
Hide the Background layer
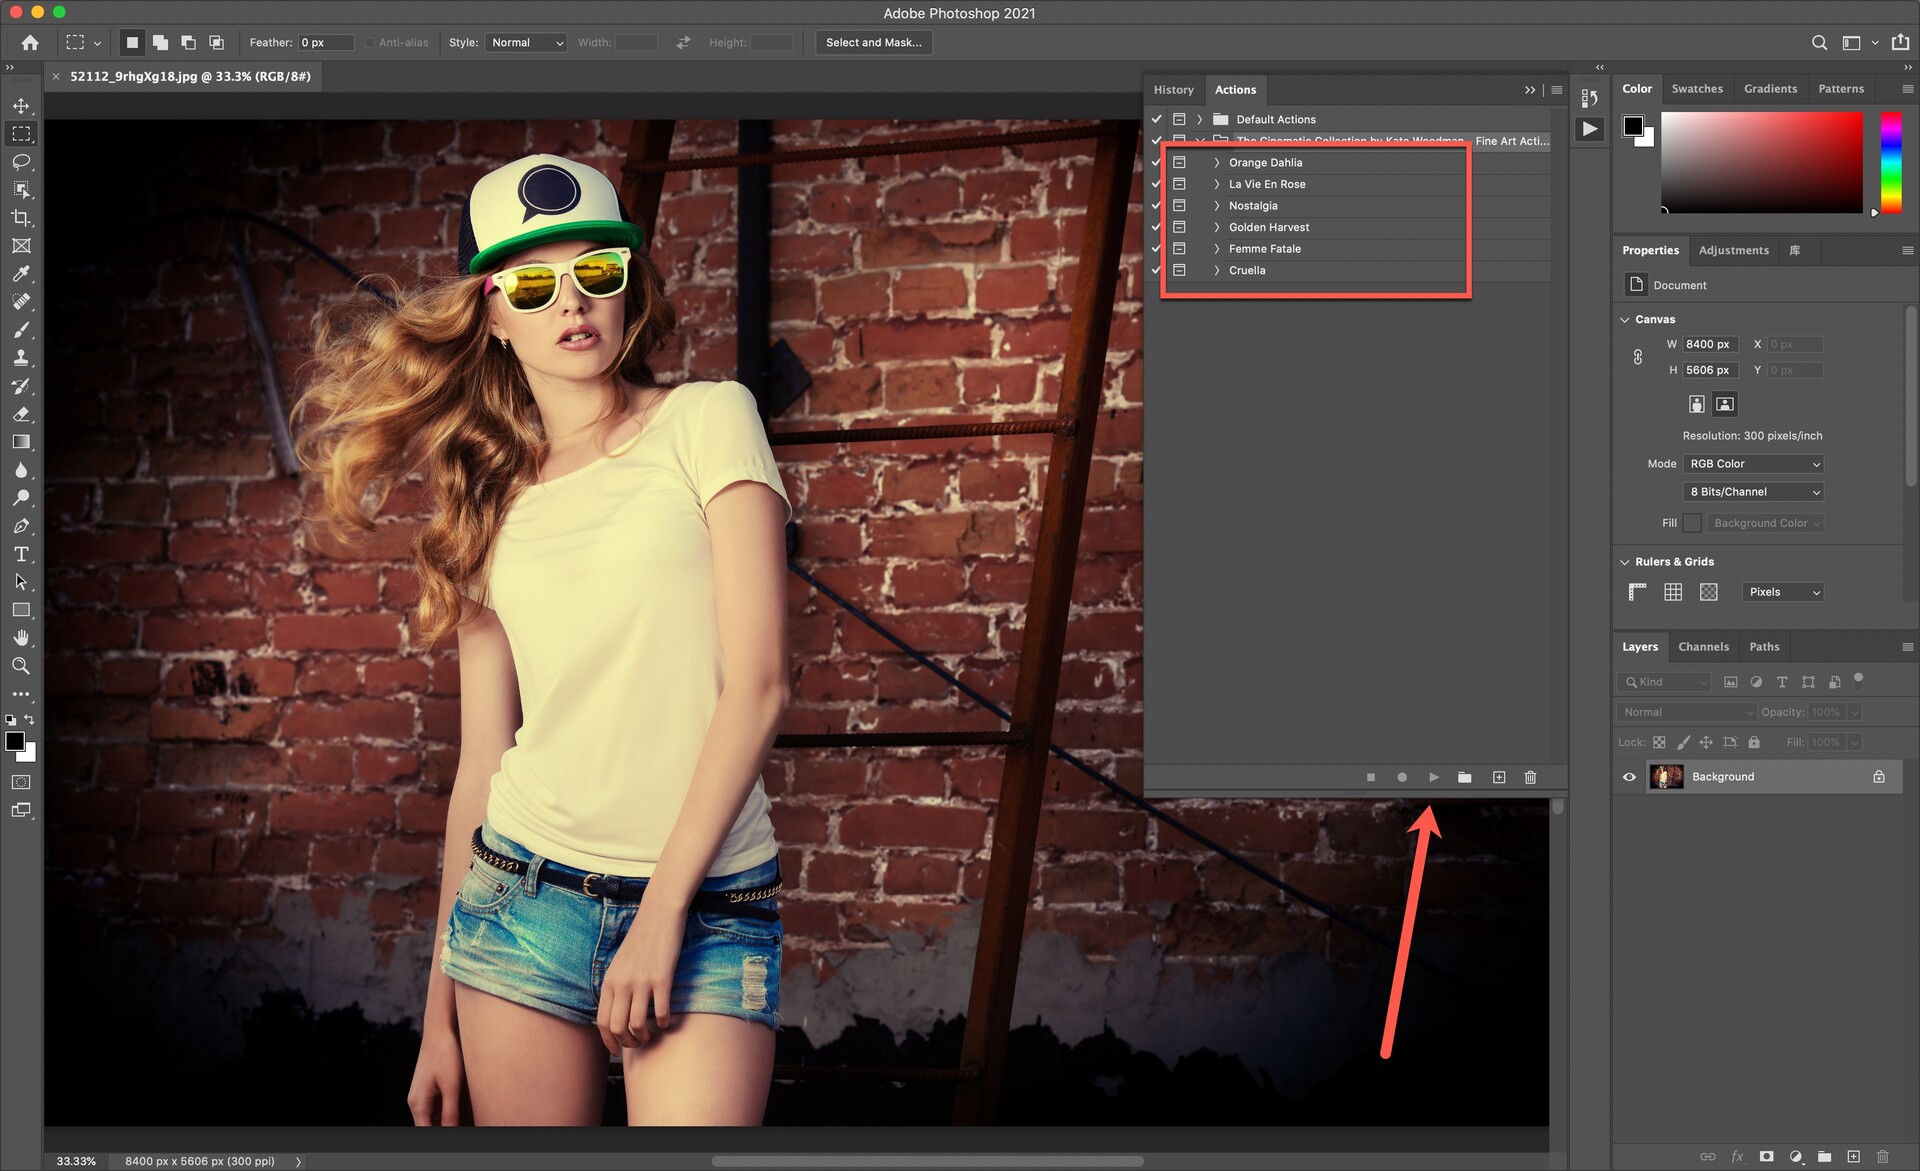pyautogui.click(x=1629, y=777)
